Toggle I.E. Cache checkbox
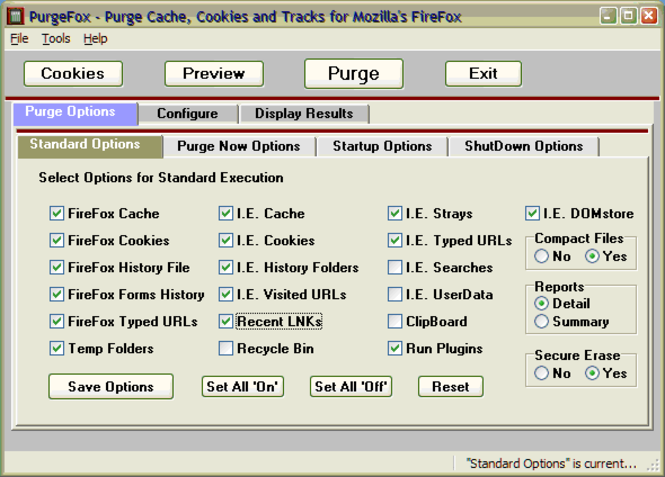 226,213
